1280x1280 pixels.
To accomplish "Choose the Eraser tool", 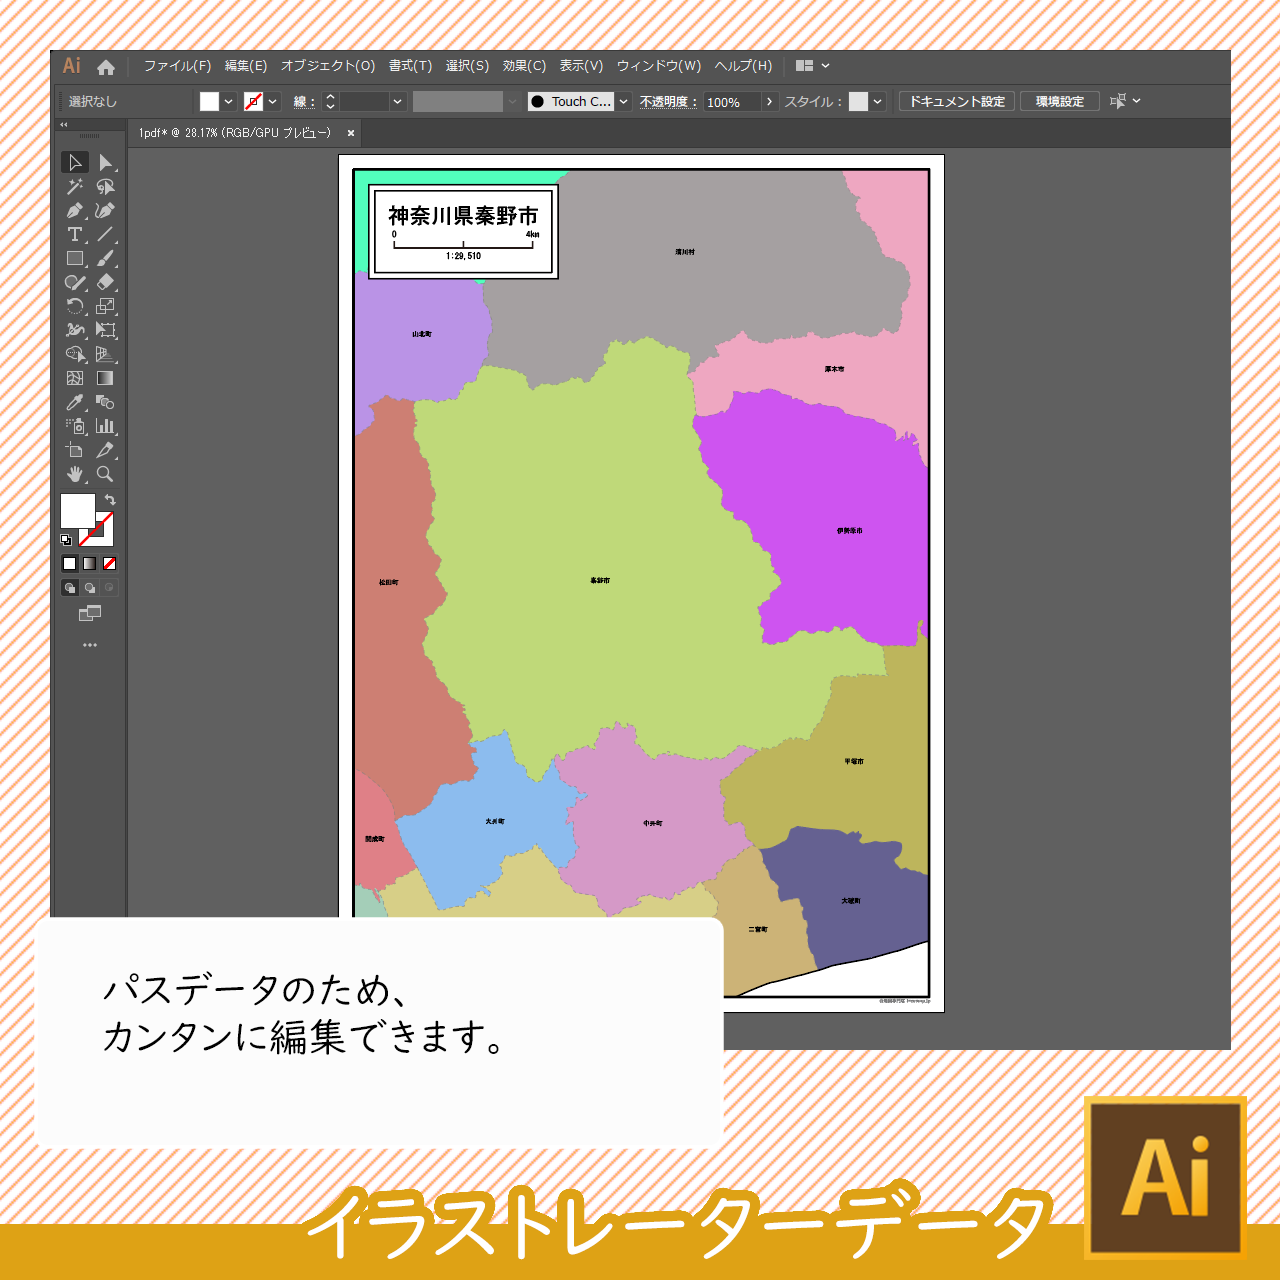I will pyautogui.click(x=105, y=282).
